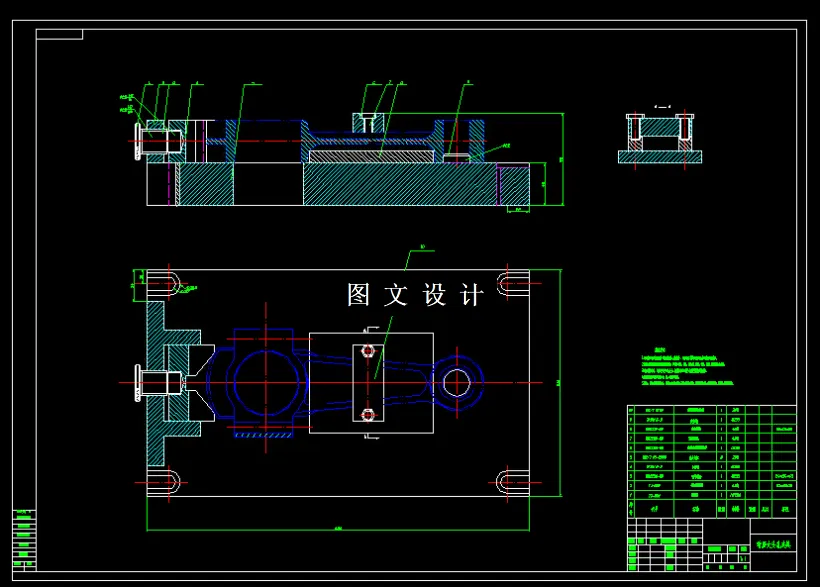The height and width of the screenshot is (587, 820).
Task: Select the drawing name cell in title block
Action: tap(773, 545)
